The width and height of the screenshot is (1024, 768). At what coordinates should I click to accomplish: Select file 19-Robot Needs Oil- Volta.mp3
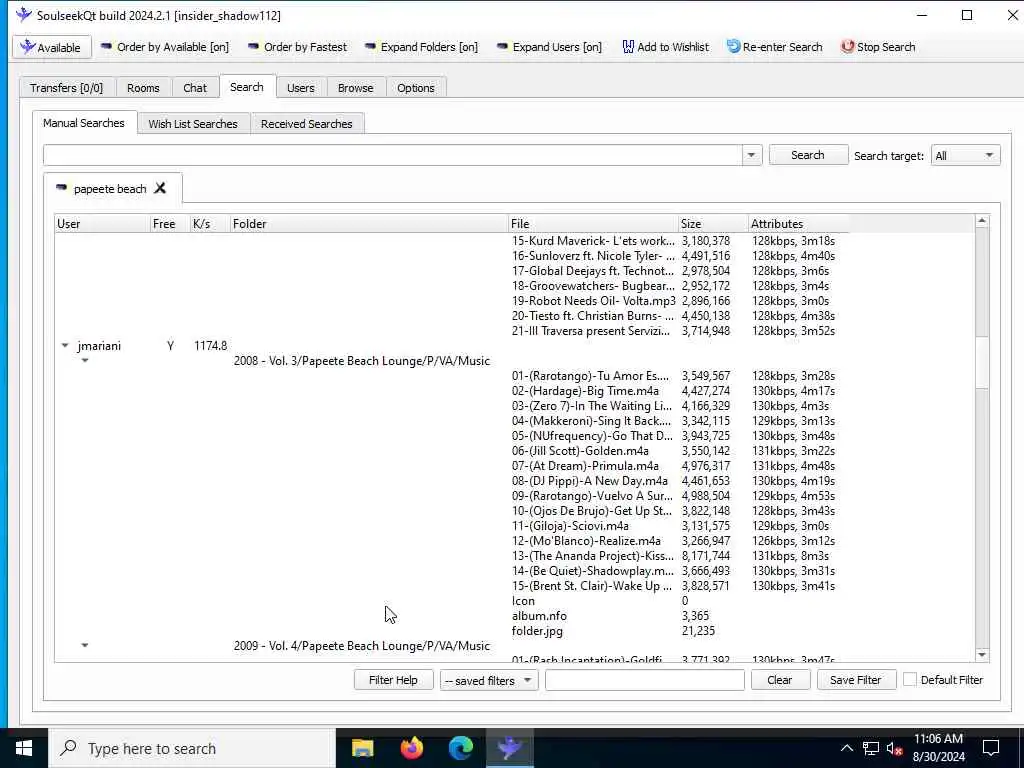click(x=594, y=301)
